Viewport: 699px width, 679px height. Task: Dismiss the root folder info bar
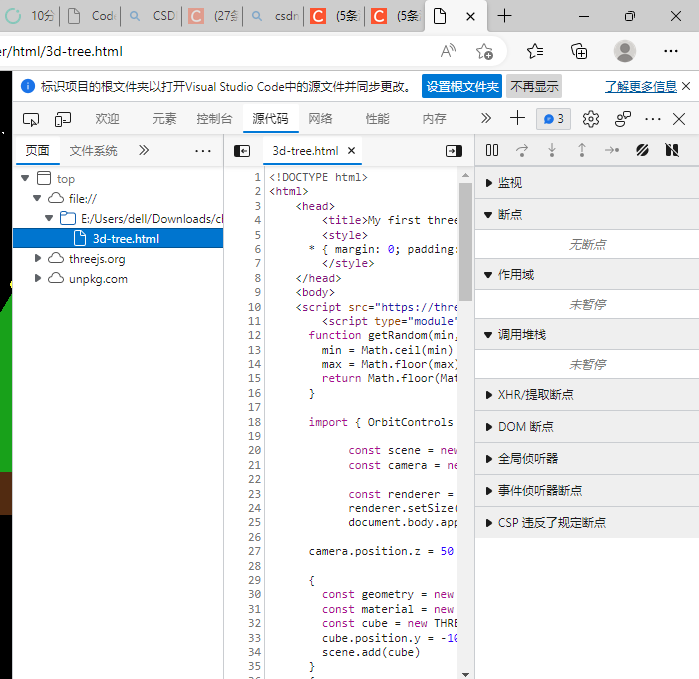point(686,87)
